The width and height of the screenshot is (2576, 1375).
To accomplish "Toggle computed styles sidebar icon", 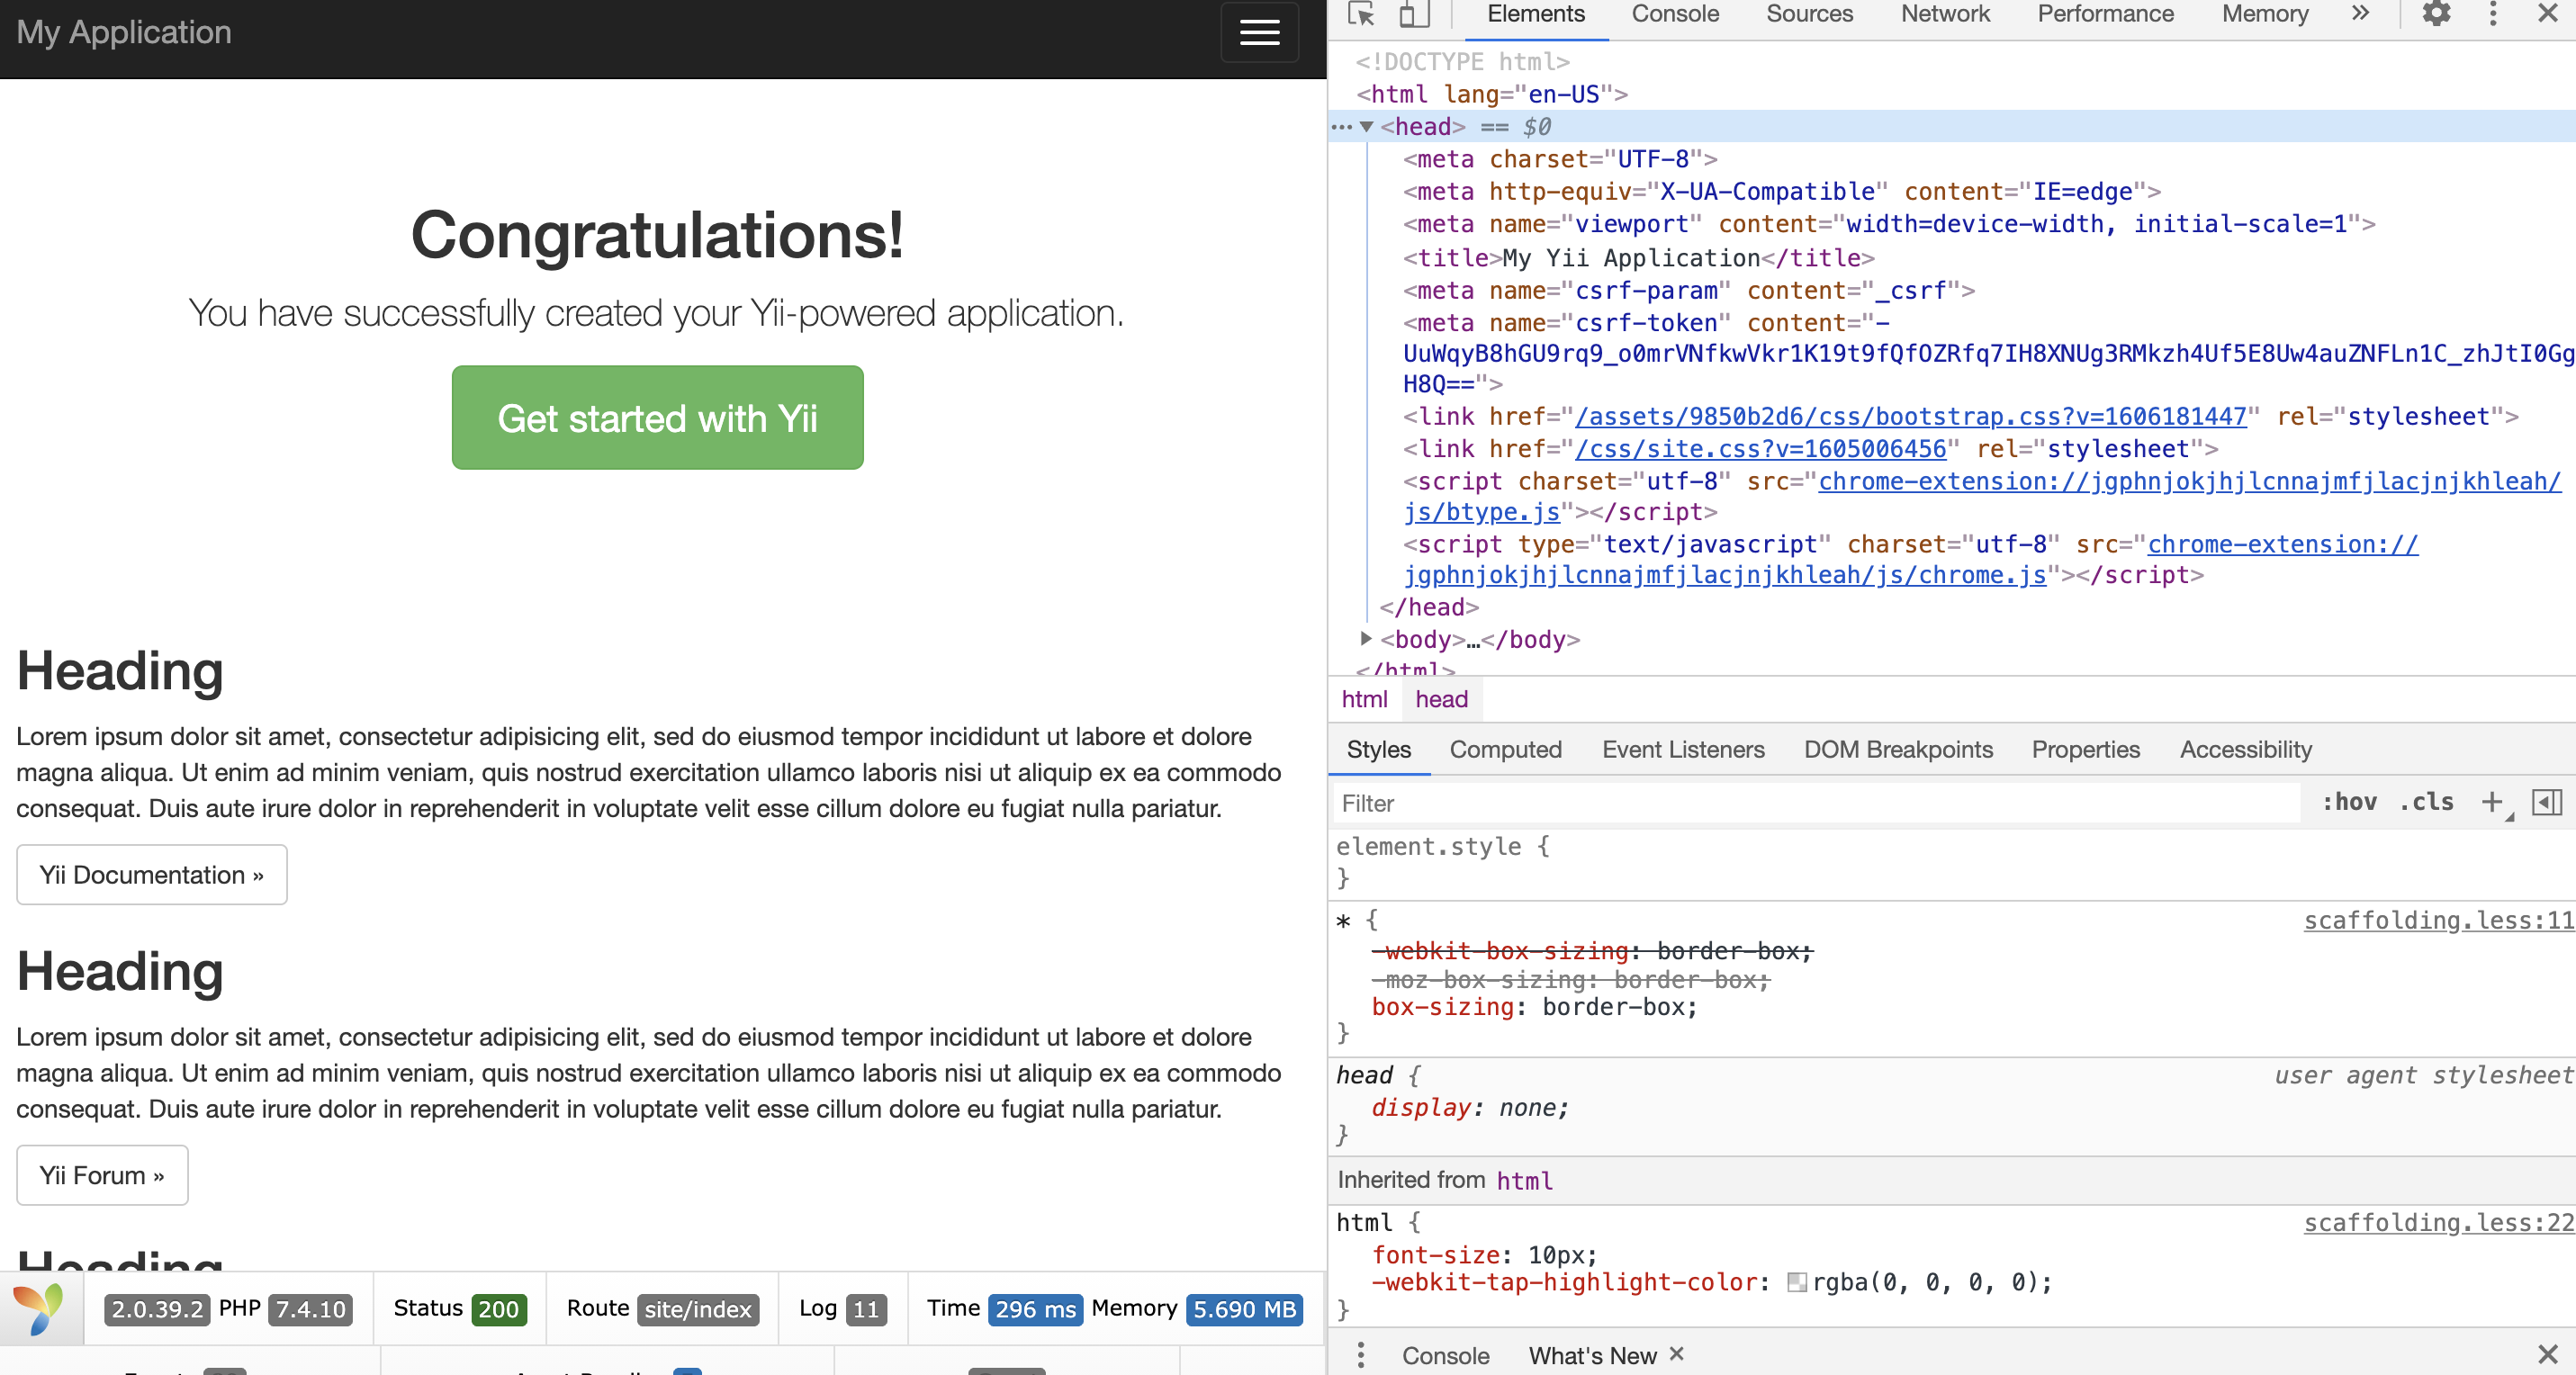I will 2546,802.
